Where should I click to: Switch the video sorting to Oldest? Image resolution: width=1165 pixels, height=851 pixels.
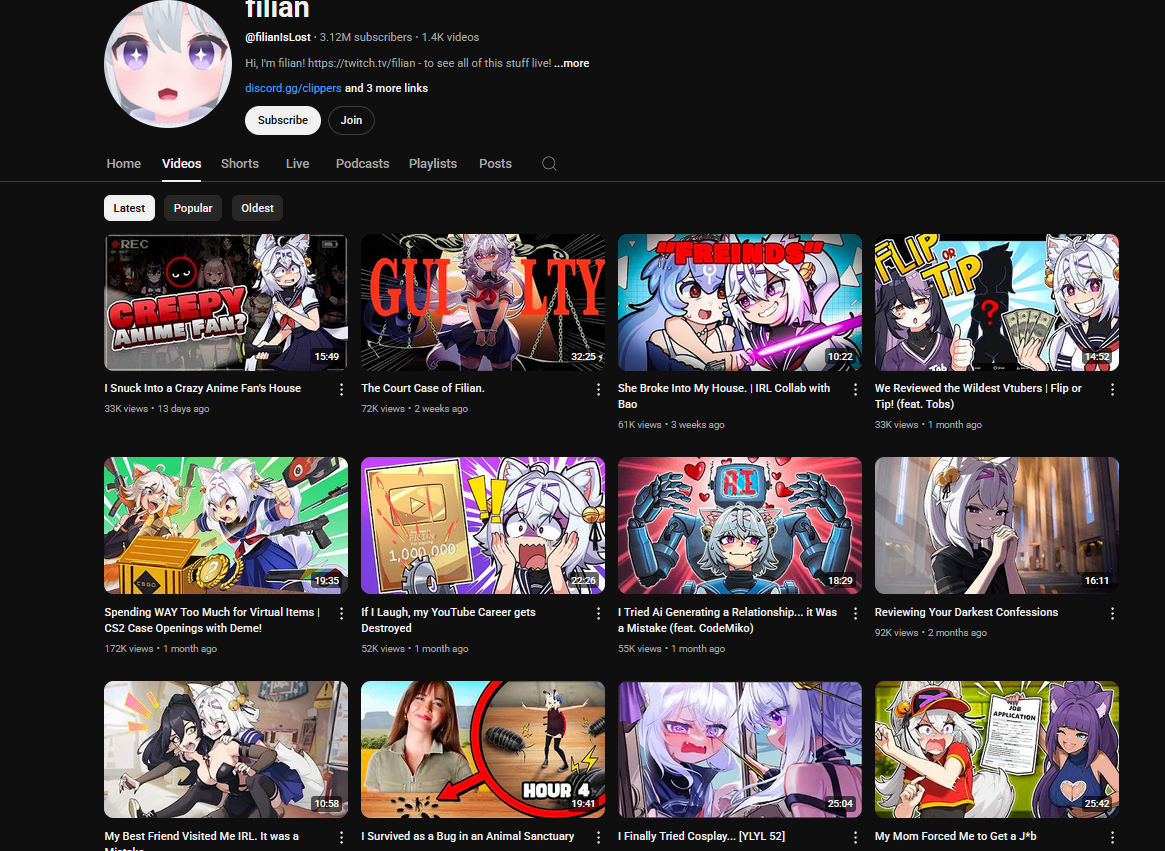(x=257, y=208)
